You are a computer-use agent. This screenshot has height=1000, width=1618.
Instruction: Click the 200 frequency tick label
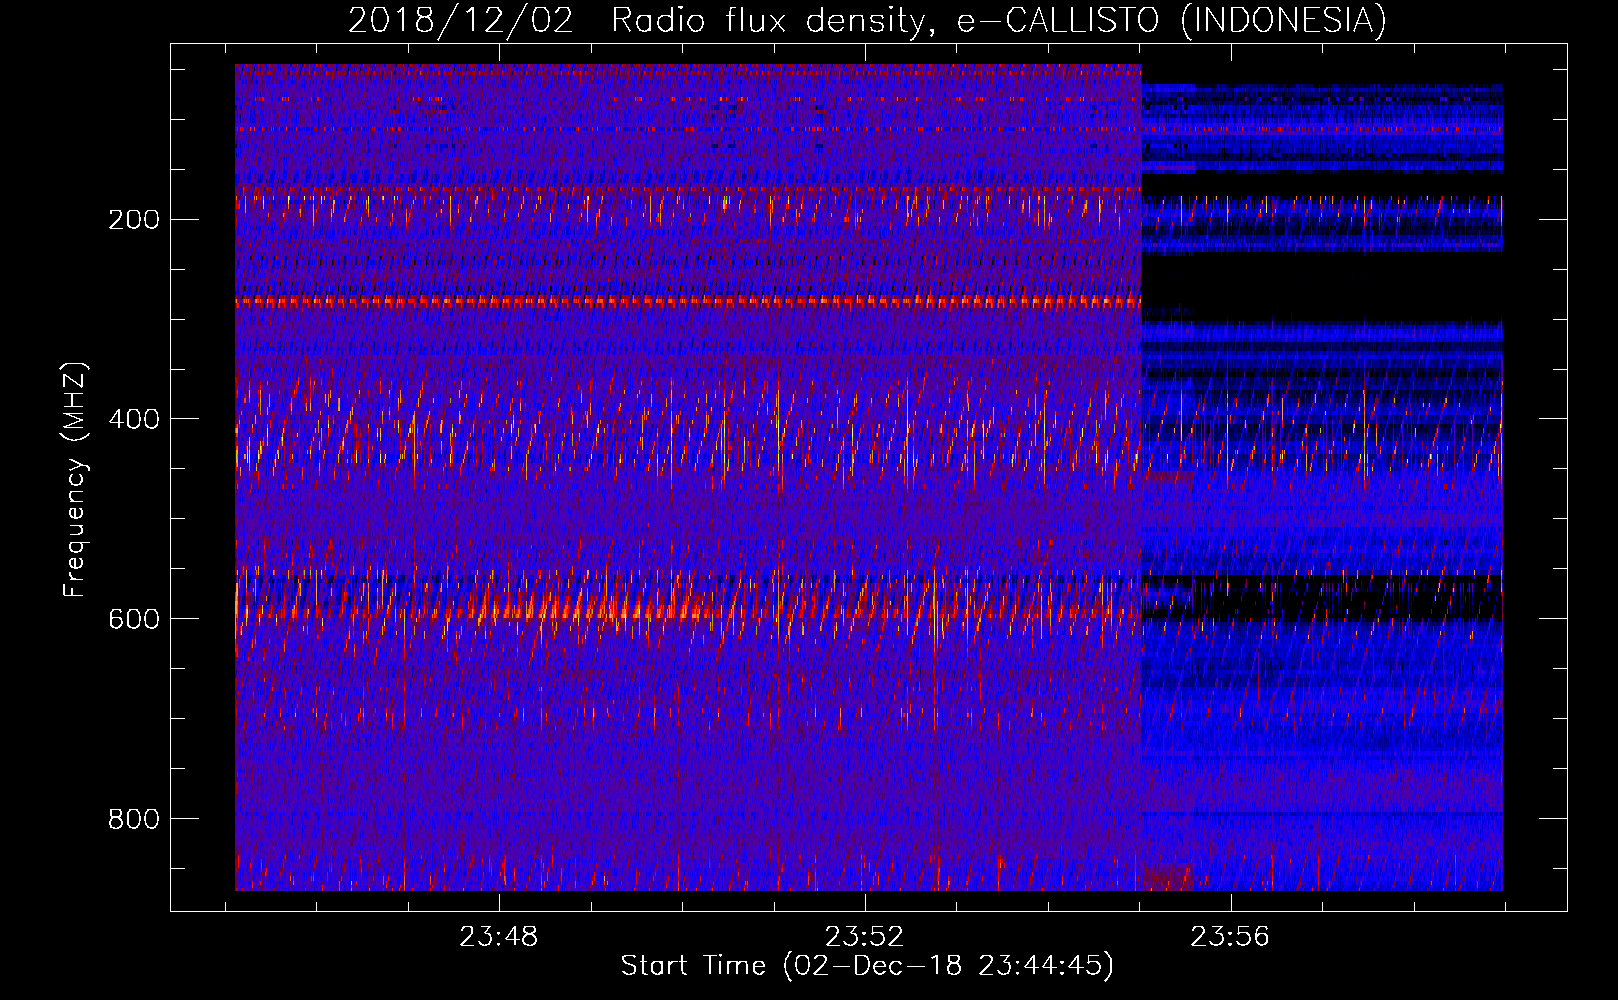pyautogui.click(x=134, y=220)
